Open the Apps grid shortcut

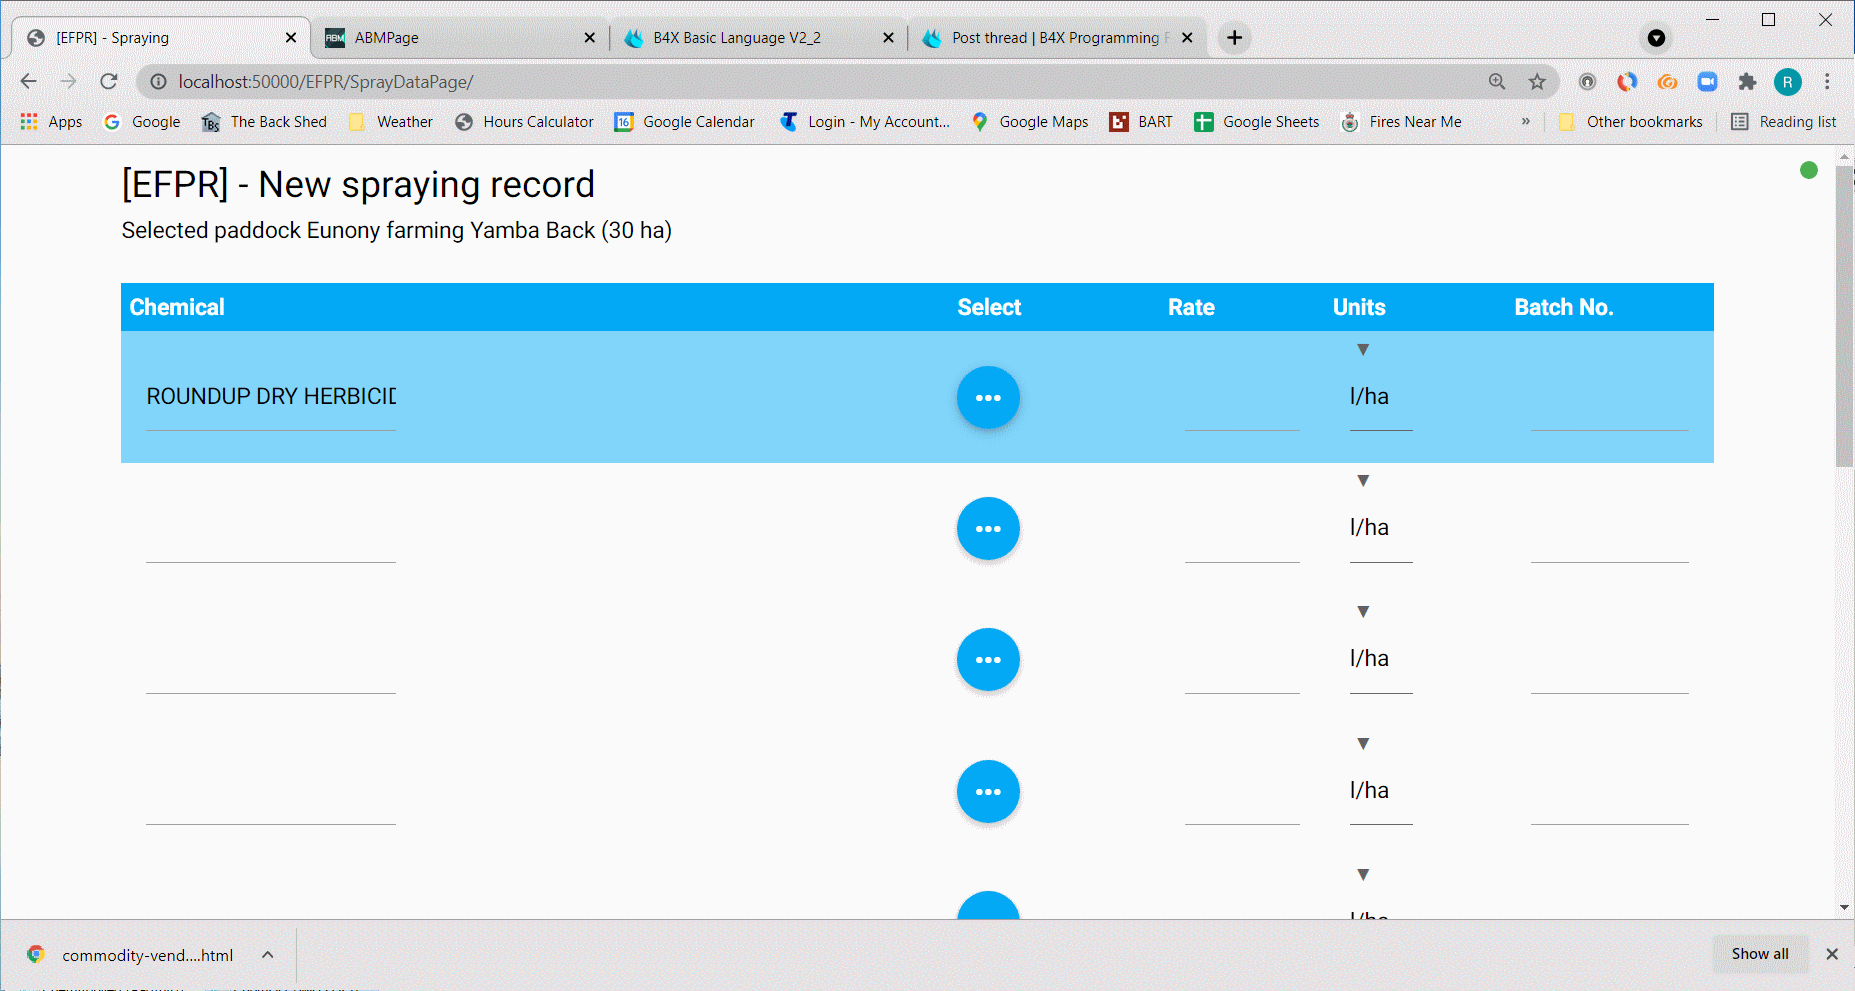pos(51,122)
